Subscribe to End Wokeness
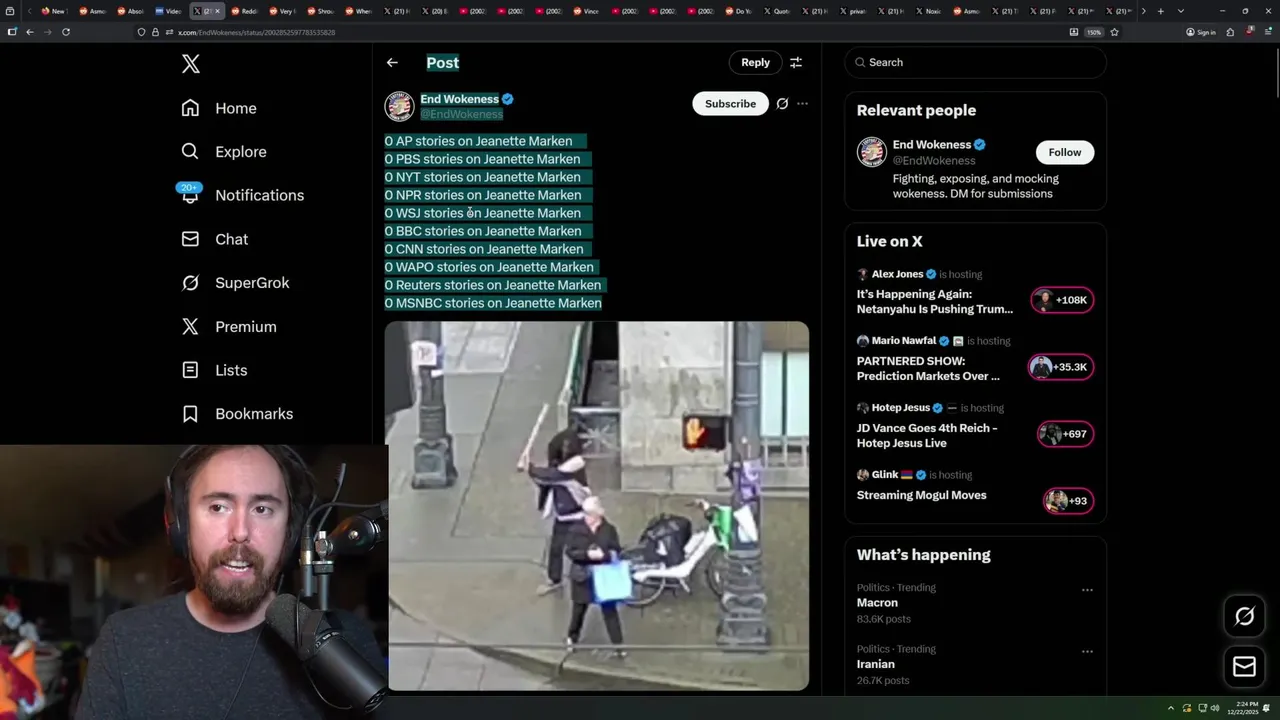 [730, 103]
